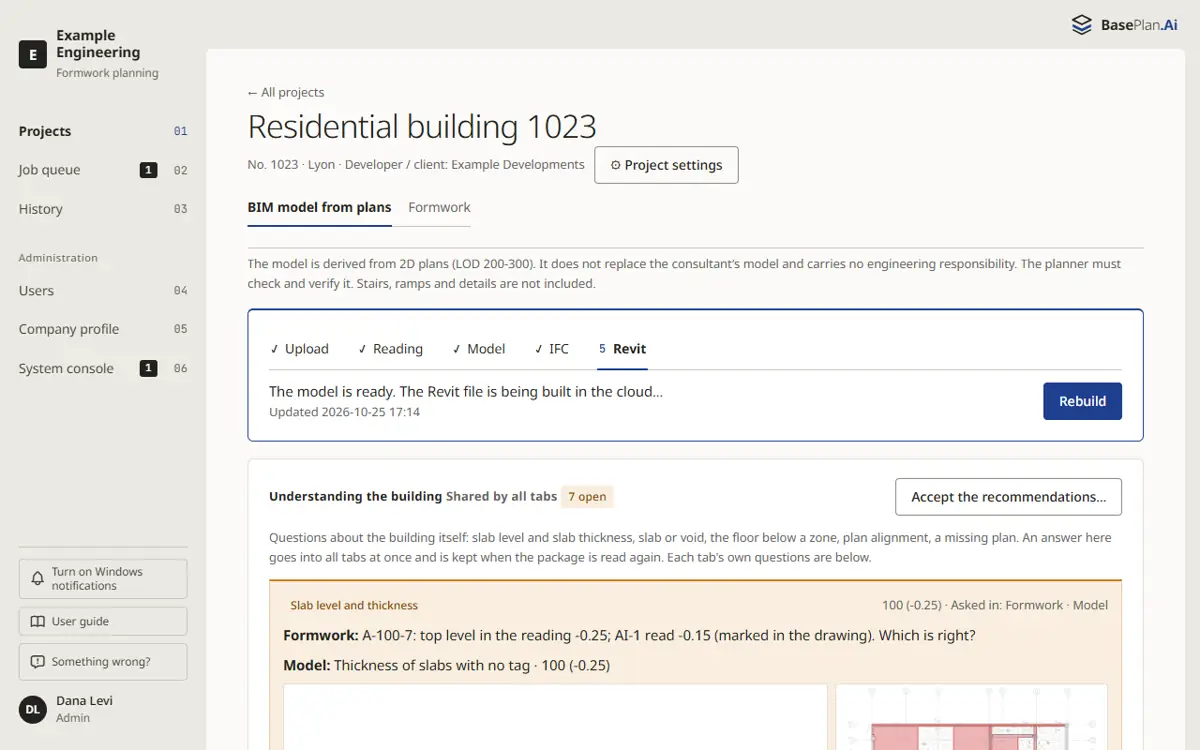The width and height of the screenshot is (1200, 750).
Task: Click the Asked in: Formwork · Model text
Action: 1029,605
